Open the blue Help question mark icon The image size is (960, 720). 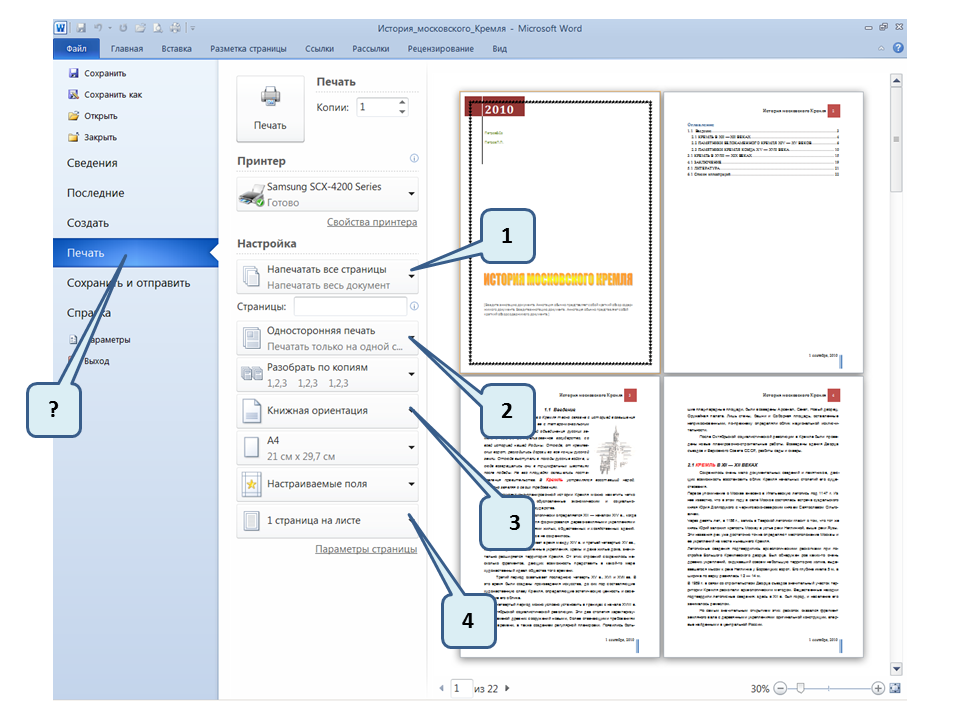click(x=899, y=48)
